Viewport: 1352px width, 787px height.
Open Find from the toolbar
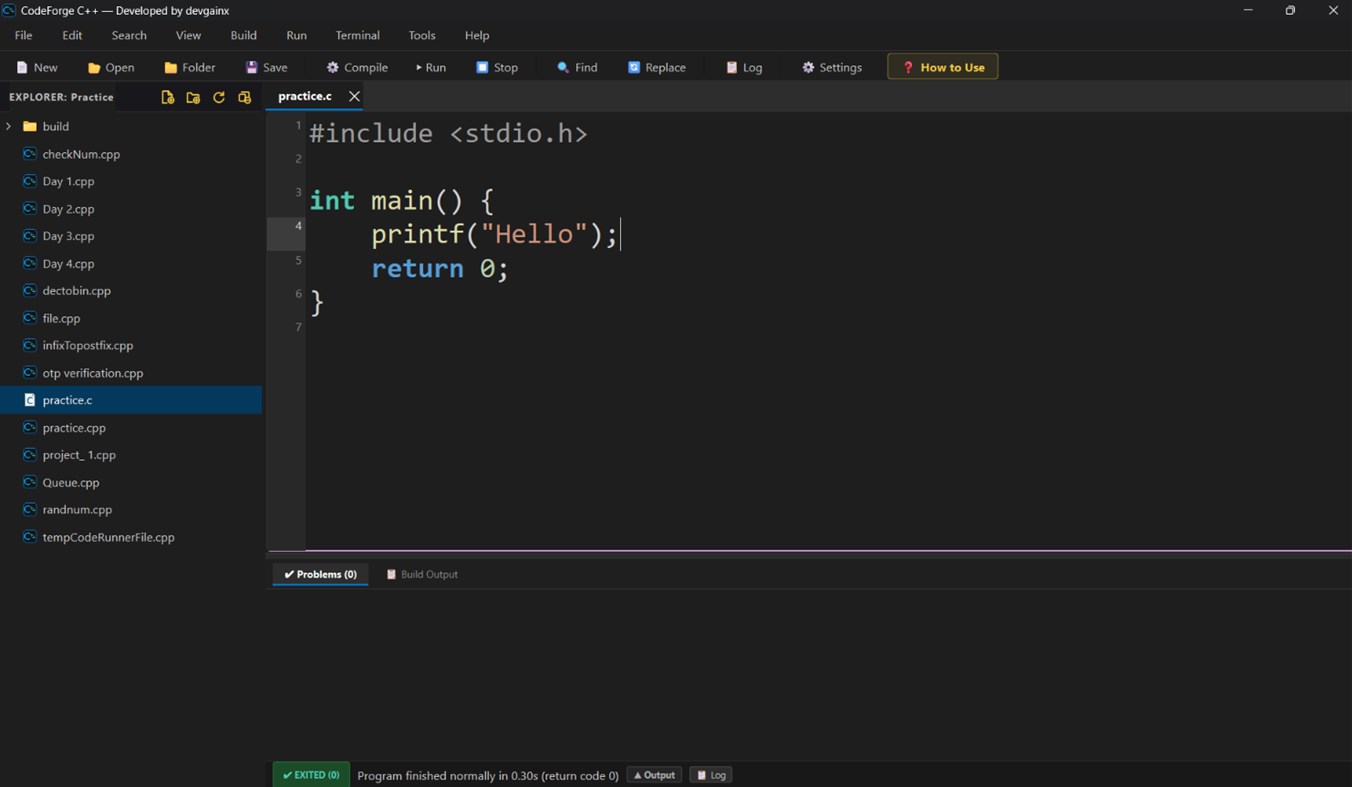tap(577, 67)
